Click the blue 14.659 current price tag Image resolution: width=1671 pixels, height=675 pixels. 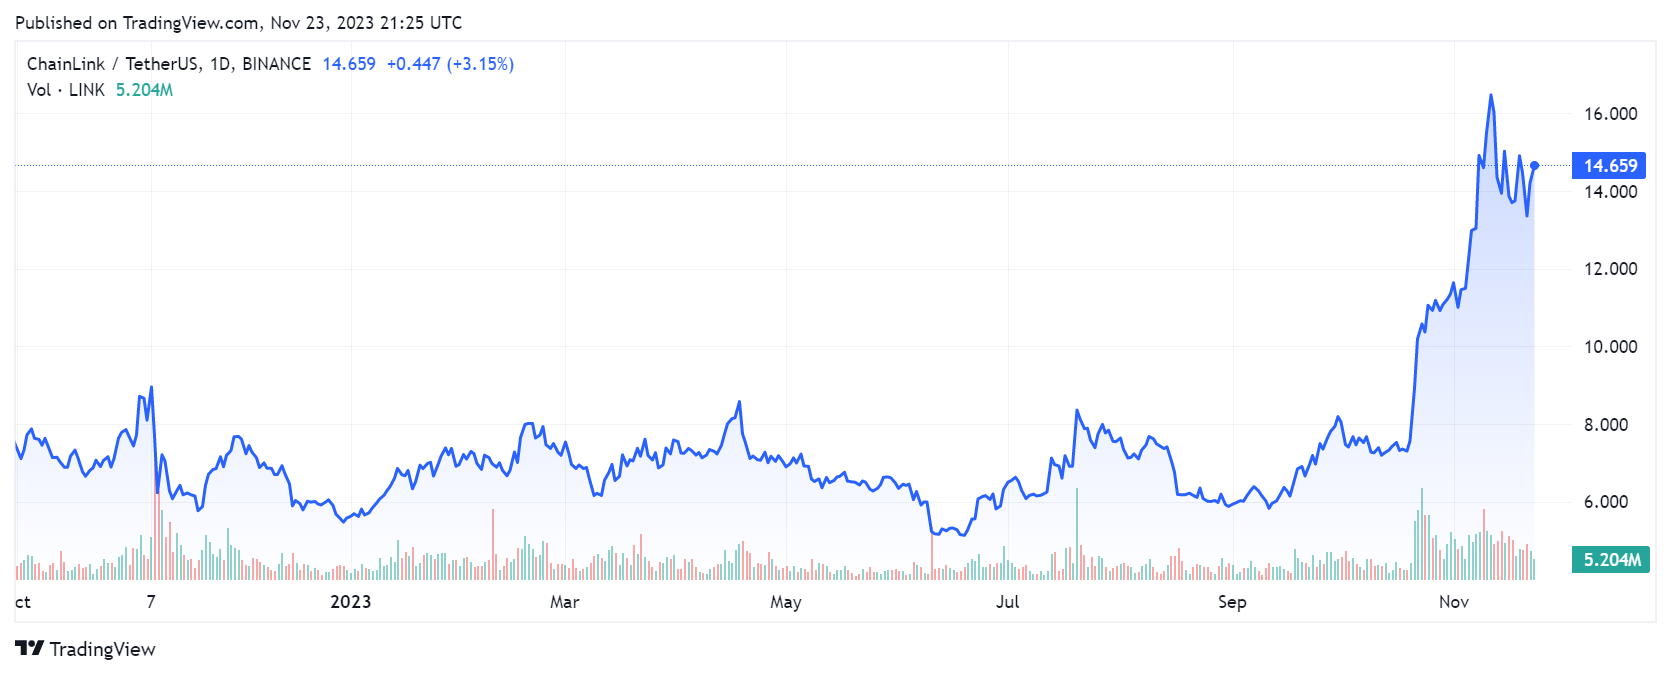tap(1608, 166)
